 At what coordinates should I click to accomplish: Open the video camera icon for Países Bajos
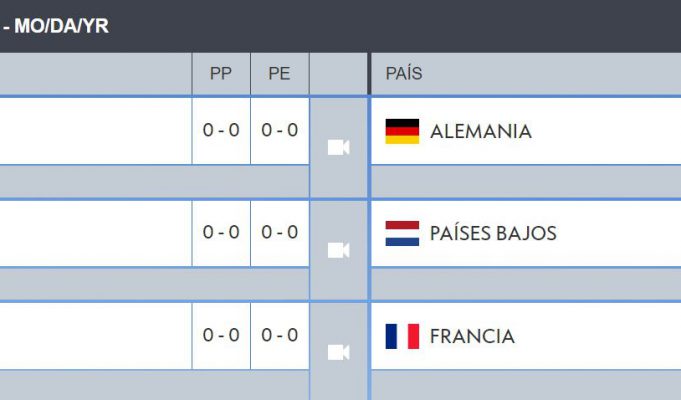click(x=338, y=250)
